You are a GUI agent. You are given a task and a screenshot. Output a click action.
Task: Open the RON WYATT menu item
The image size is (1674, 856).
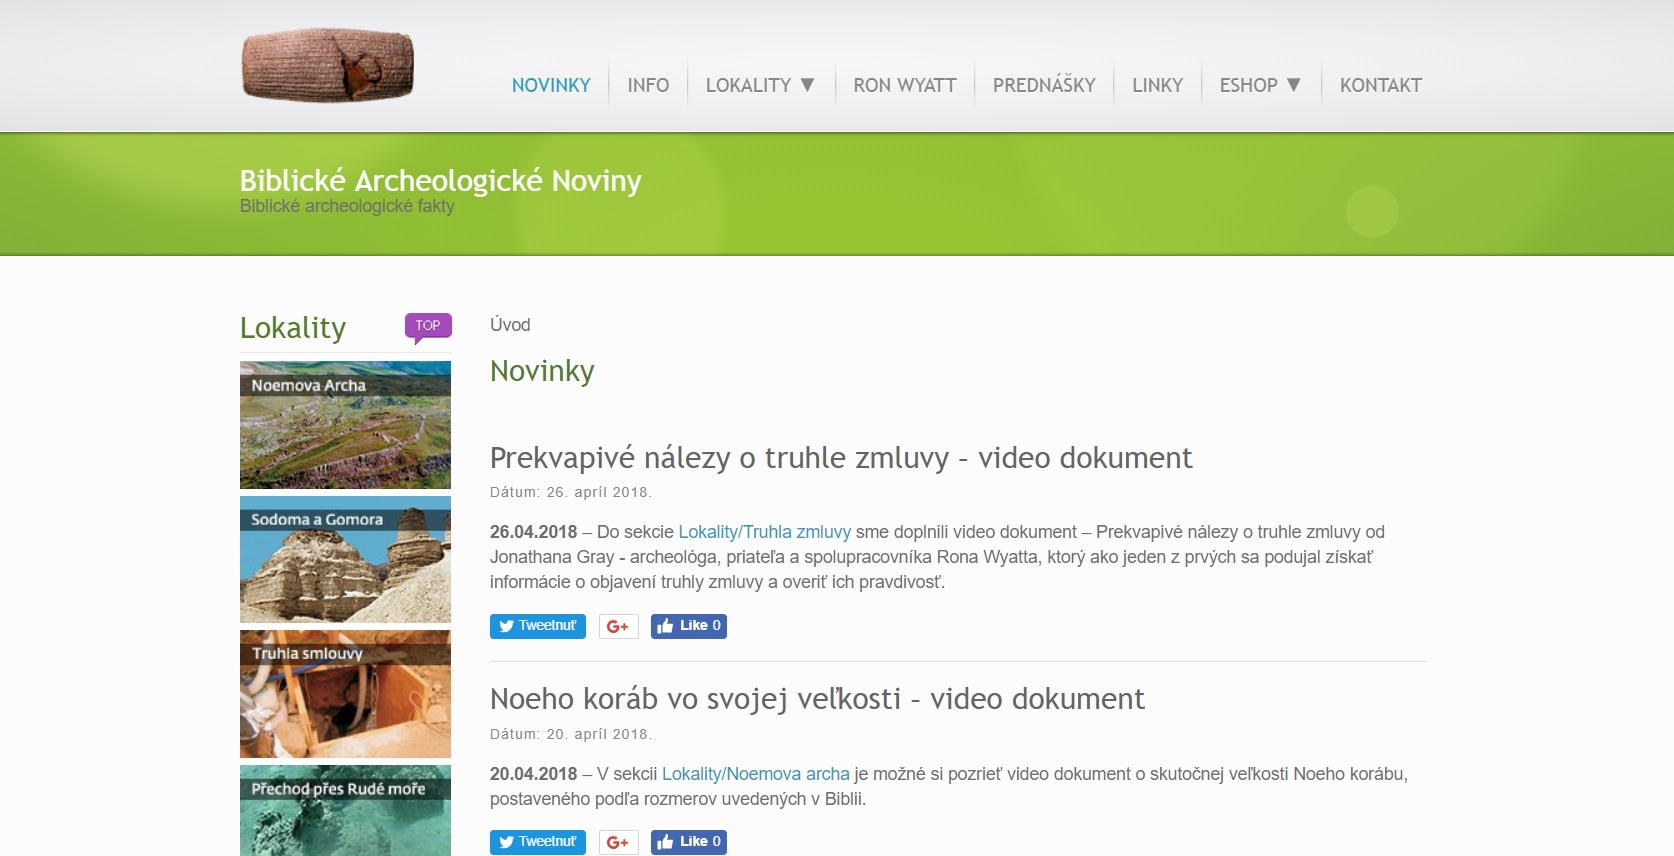(905, 85)
